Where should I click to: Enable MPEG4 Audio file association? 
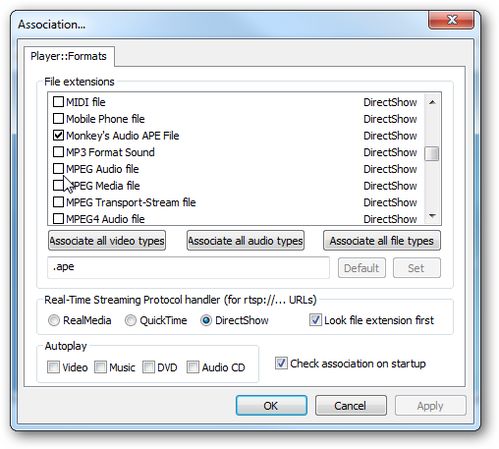click(x=58, y=218)
